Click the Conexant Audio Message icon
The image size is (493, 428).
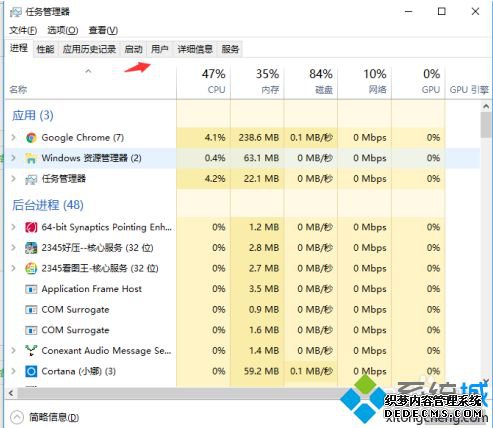[31, 351]
